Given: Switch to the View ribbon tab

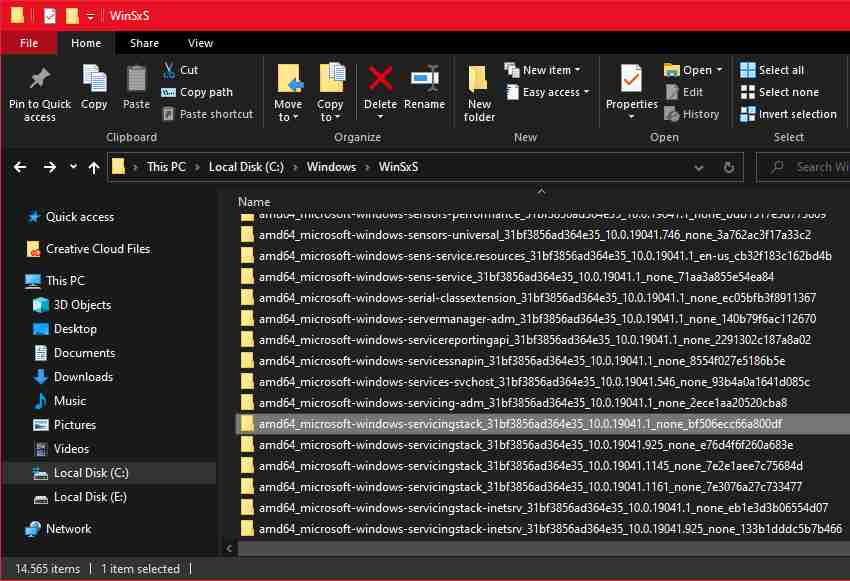Looking at the screenshot, I should coord(200,43).
